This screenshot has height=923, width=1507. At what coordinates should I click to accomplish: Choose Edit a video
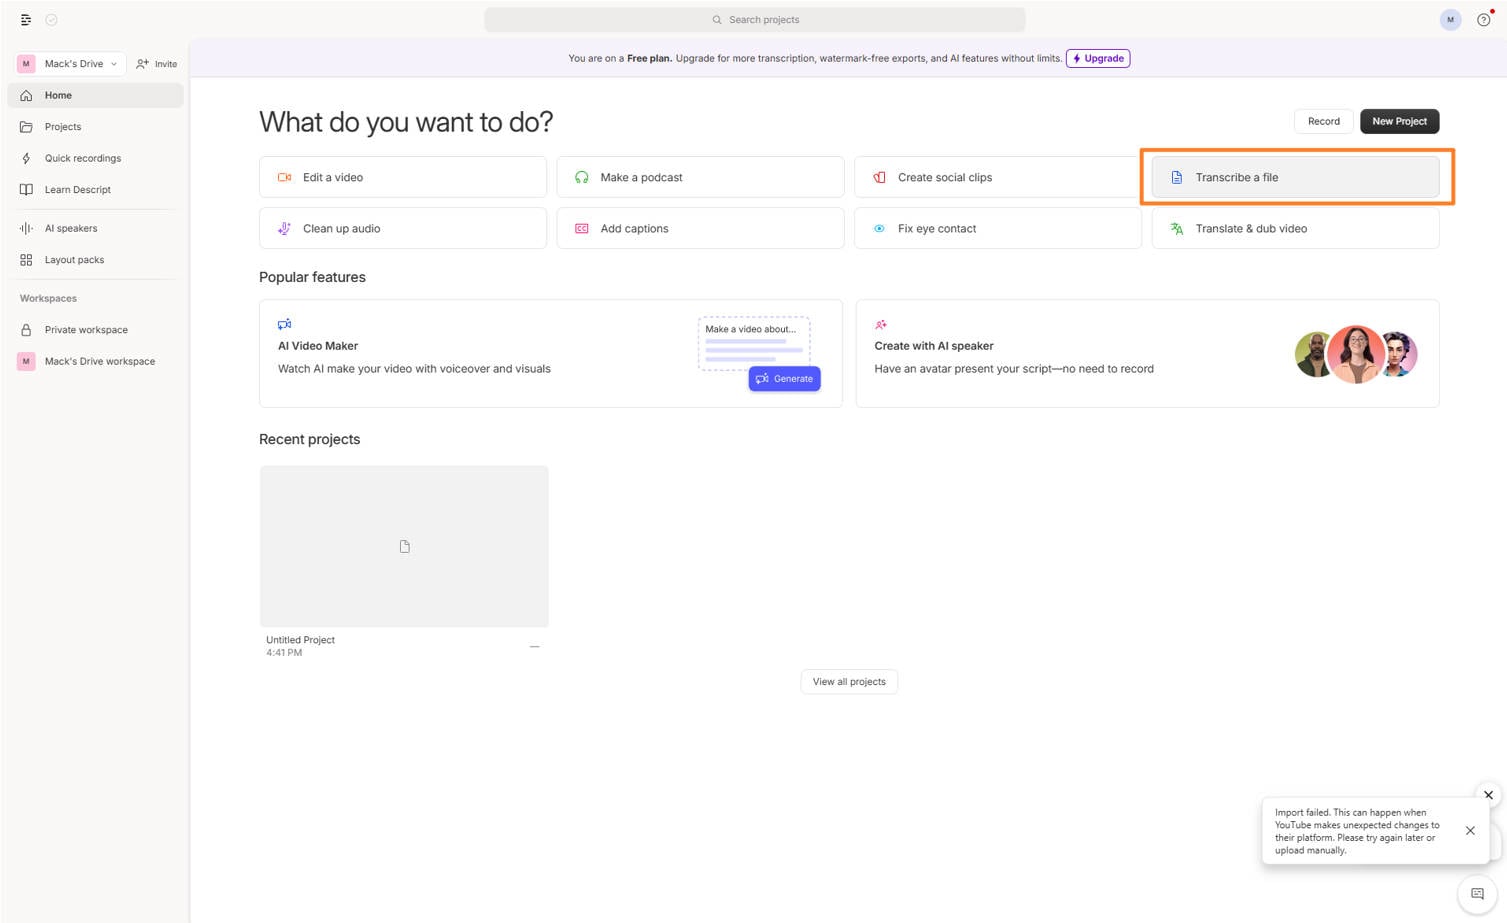[x=403, y=177]
